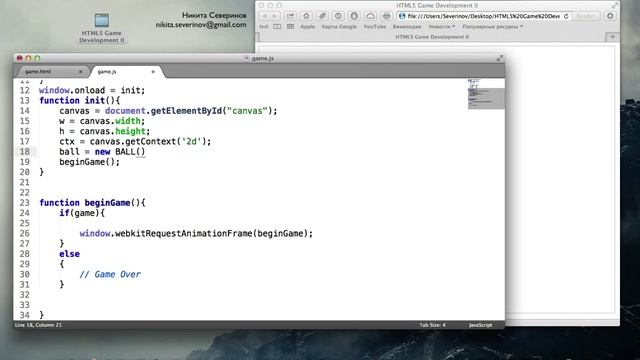
Task: Click the Safari Reader button
Action: (x=586, y=16)
